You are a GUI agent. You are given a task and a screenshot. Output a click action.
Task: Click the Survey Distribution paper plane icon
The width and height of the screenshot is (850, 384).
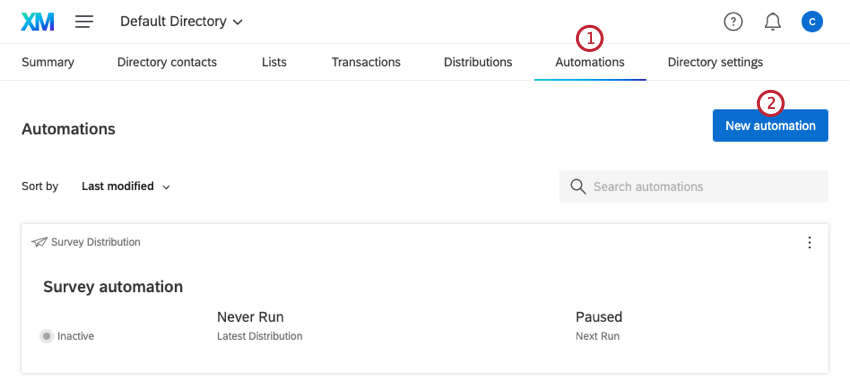pyautogui.click(x=39, y=242)
